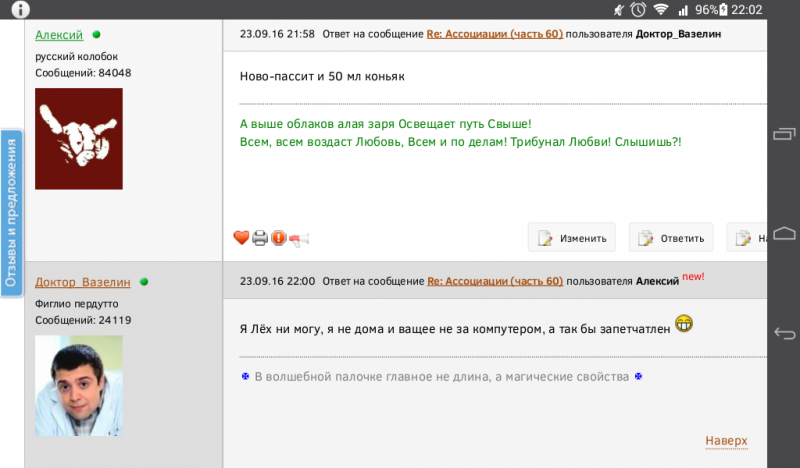The width and height of the screenshot is (800, 468).
Task: Click the Изменить button
Action: [571, 237]
